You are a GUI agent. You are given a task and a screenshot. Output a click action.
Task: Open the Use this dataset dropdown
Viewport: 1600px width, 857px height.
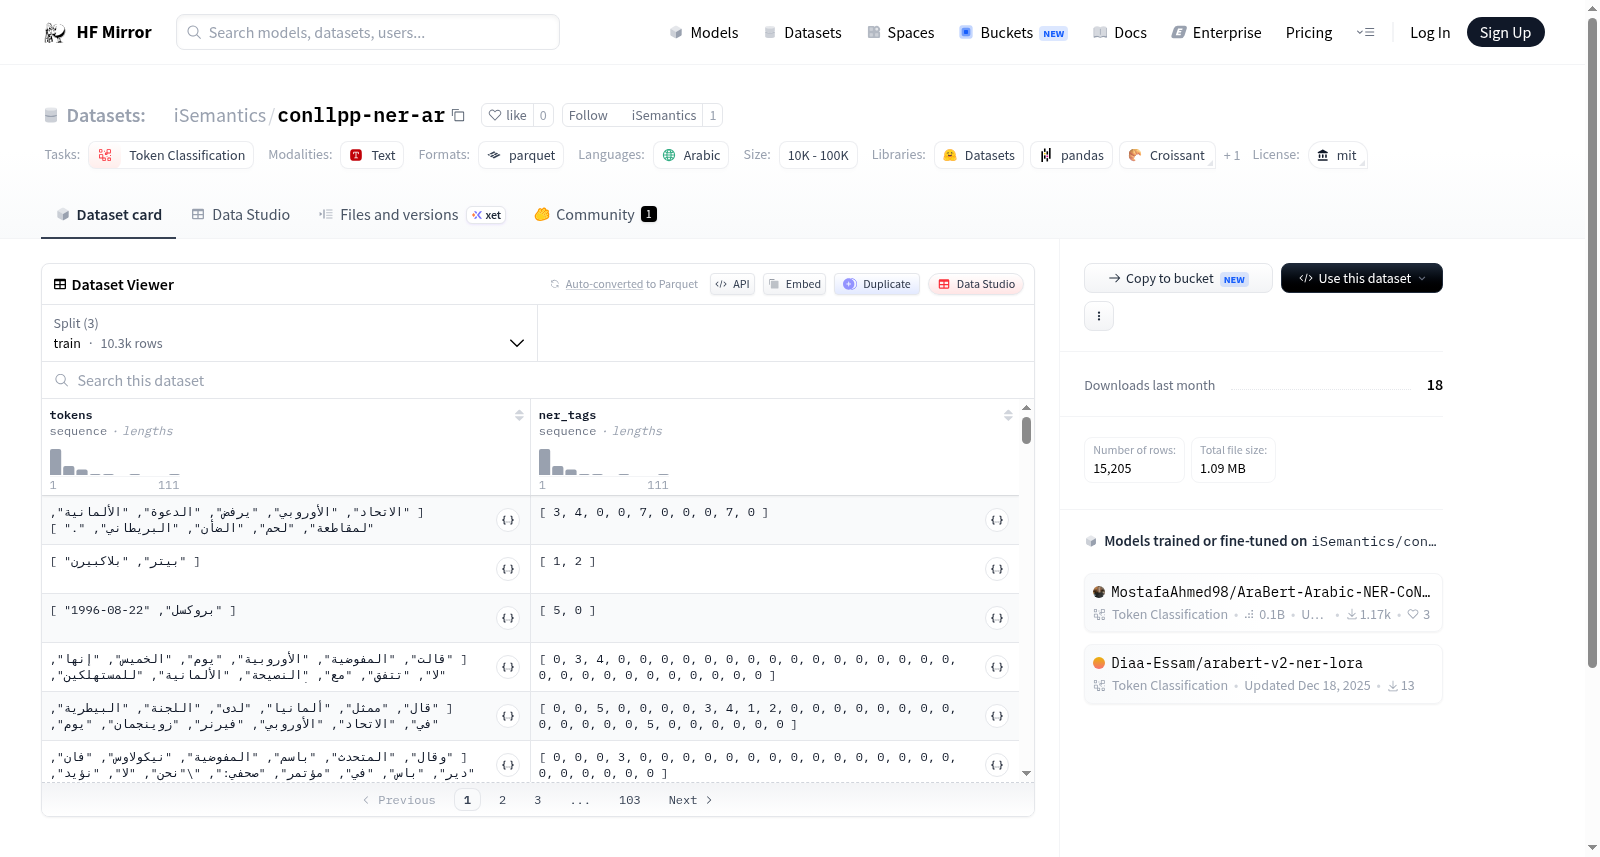(x=1362, y=278)
